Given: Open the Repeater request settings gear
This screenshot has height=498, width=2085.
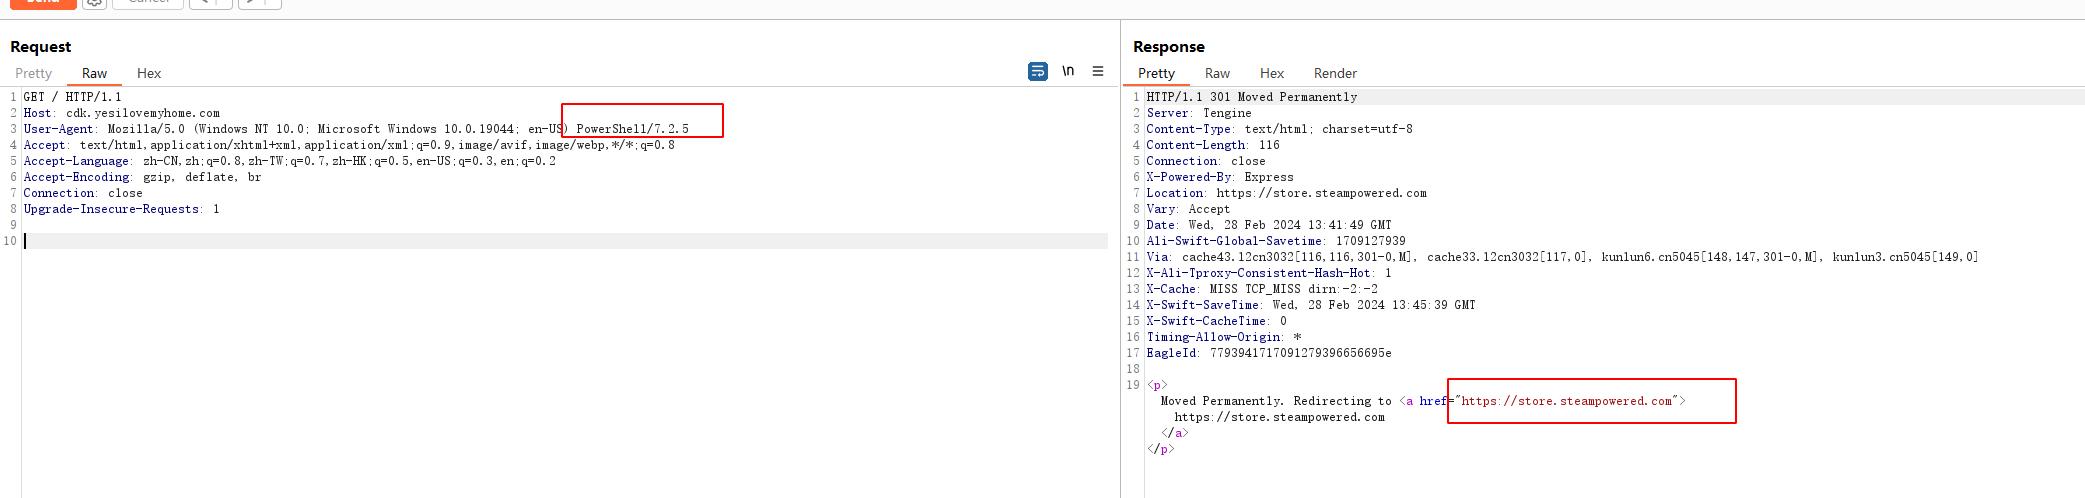Looking at the screenshot, I should pos(94,3).
